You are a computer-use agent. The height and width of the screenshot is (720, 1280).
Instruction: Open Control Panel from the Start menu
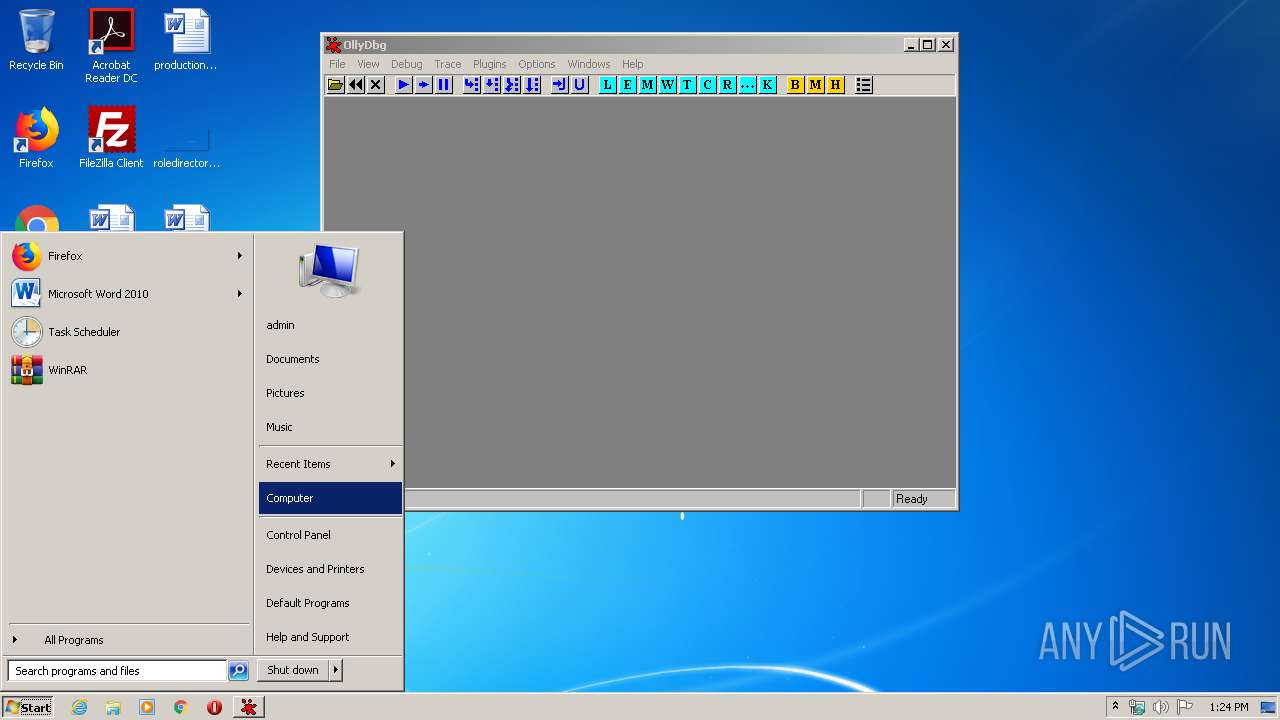[x=330, y=535]
